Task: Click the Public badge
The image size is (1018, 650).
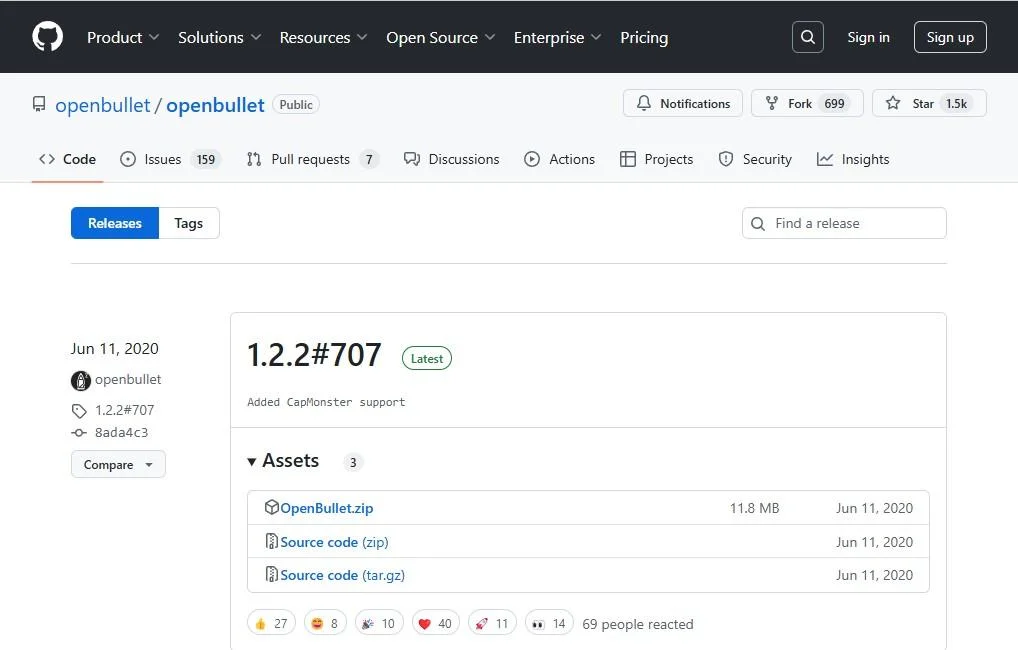Action: click(x=296, y=105)
